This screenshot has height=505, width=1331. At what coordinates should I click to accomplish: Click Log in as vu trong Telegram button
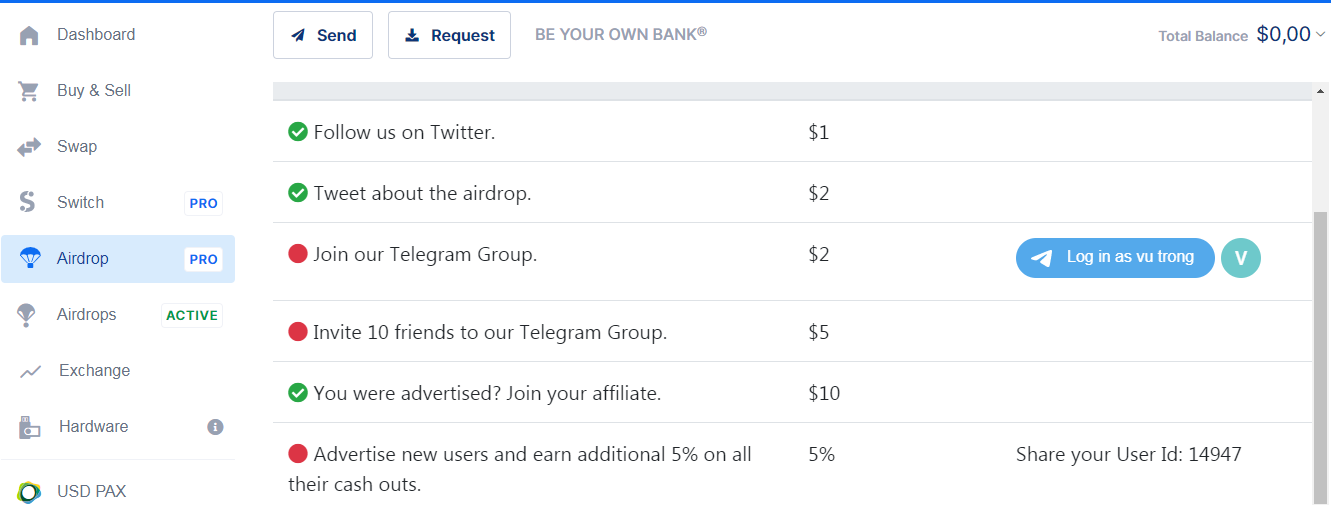(x=1115, y=258)
